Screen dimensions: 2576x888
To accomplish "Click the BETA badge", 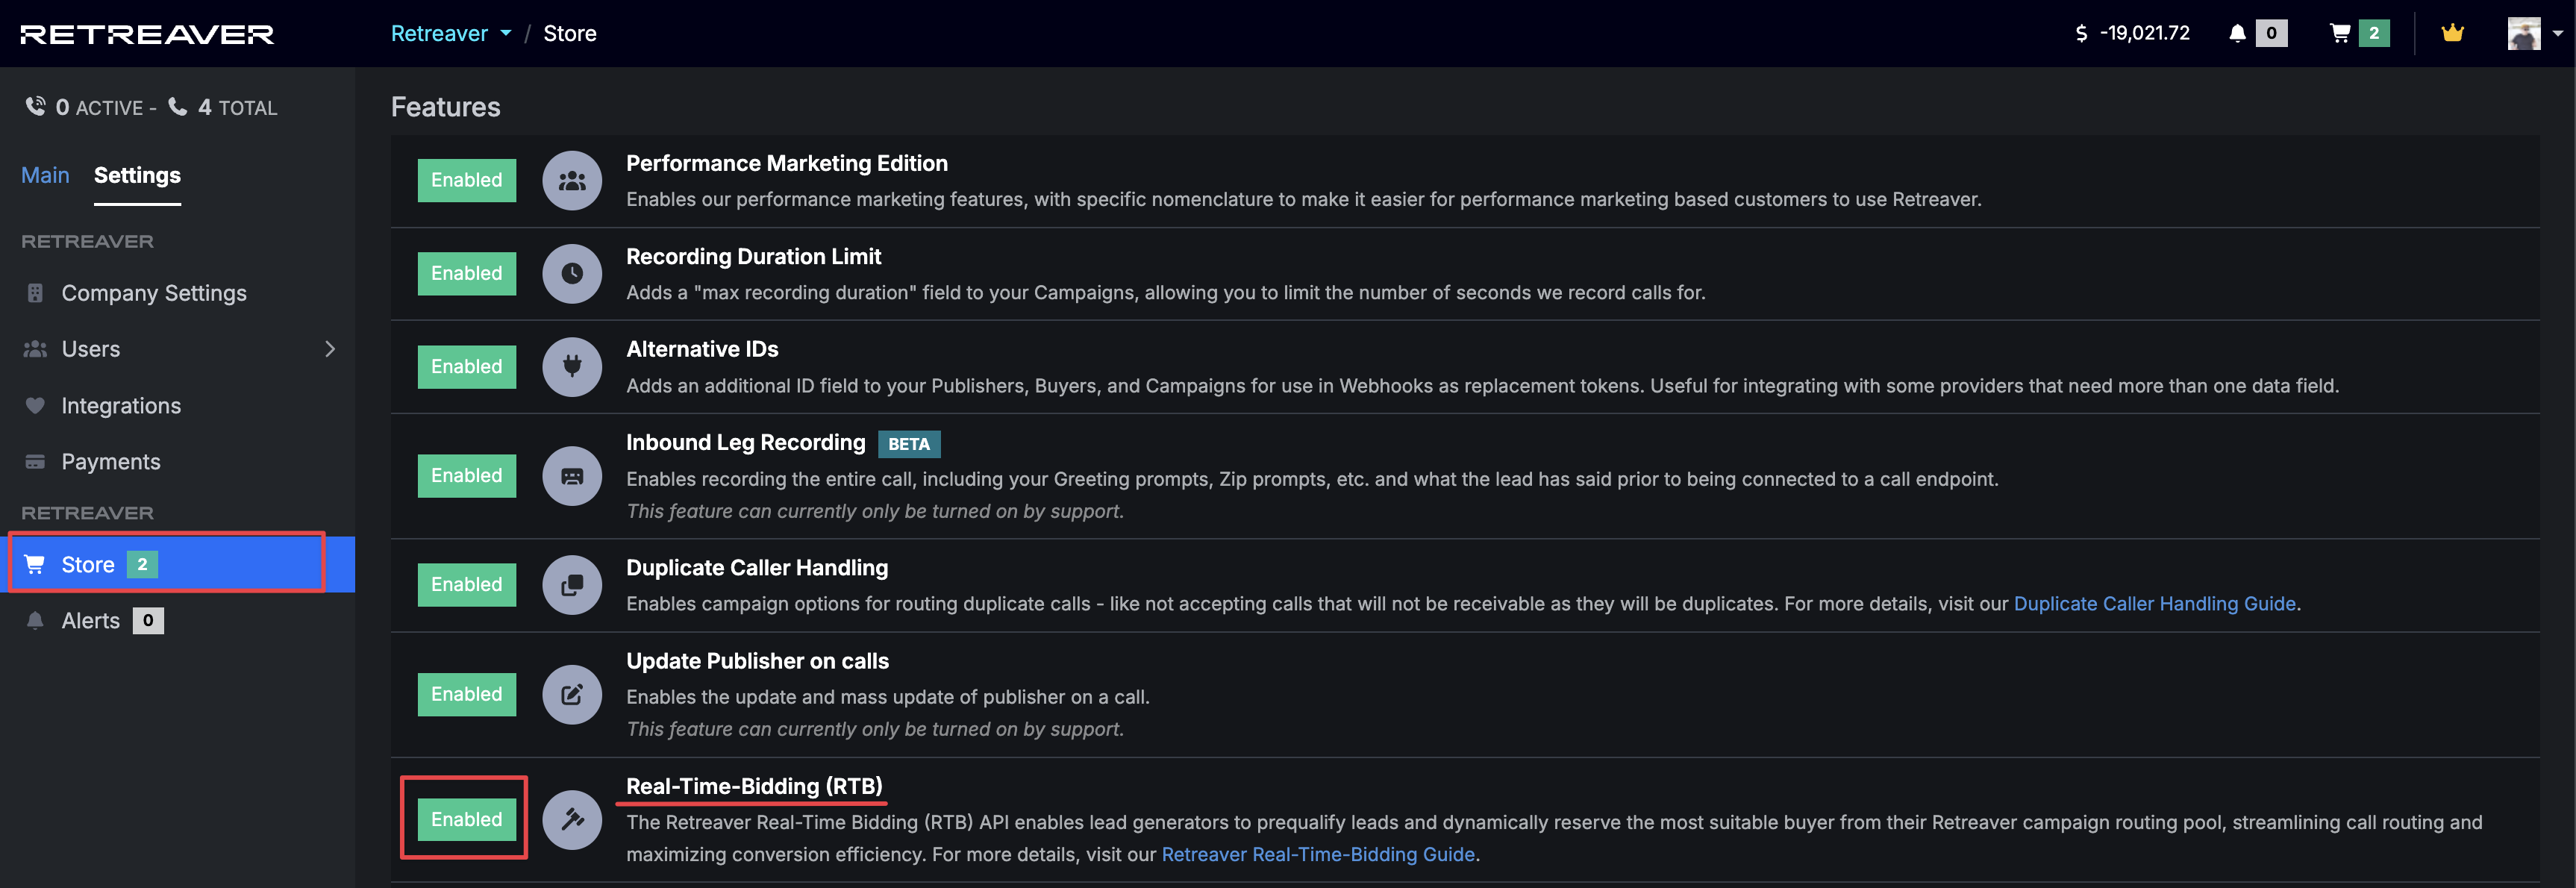I will click(909, 444).
